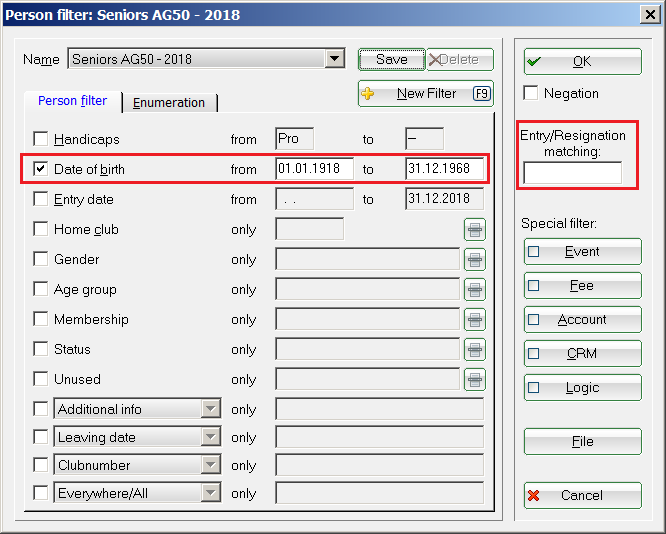Open the Event special filter
Viewport: 666px width, 534px height.
click(x=582, y=252)
